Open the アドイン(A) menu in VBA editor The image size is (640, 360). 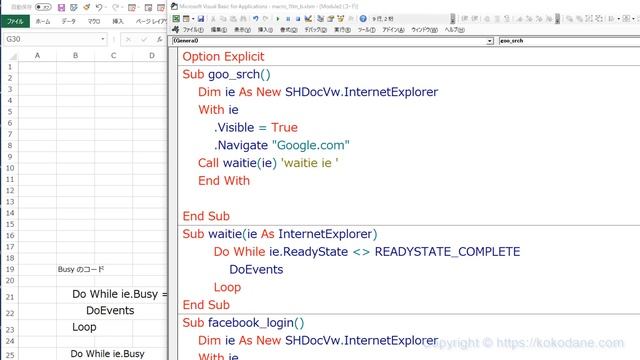[393, 30]
